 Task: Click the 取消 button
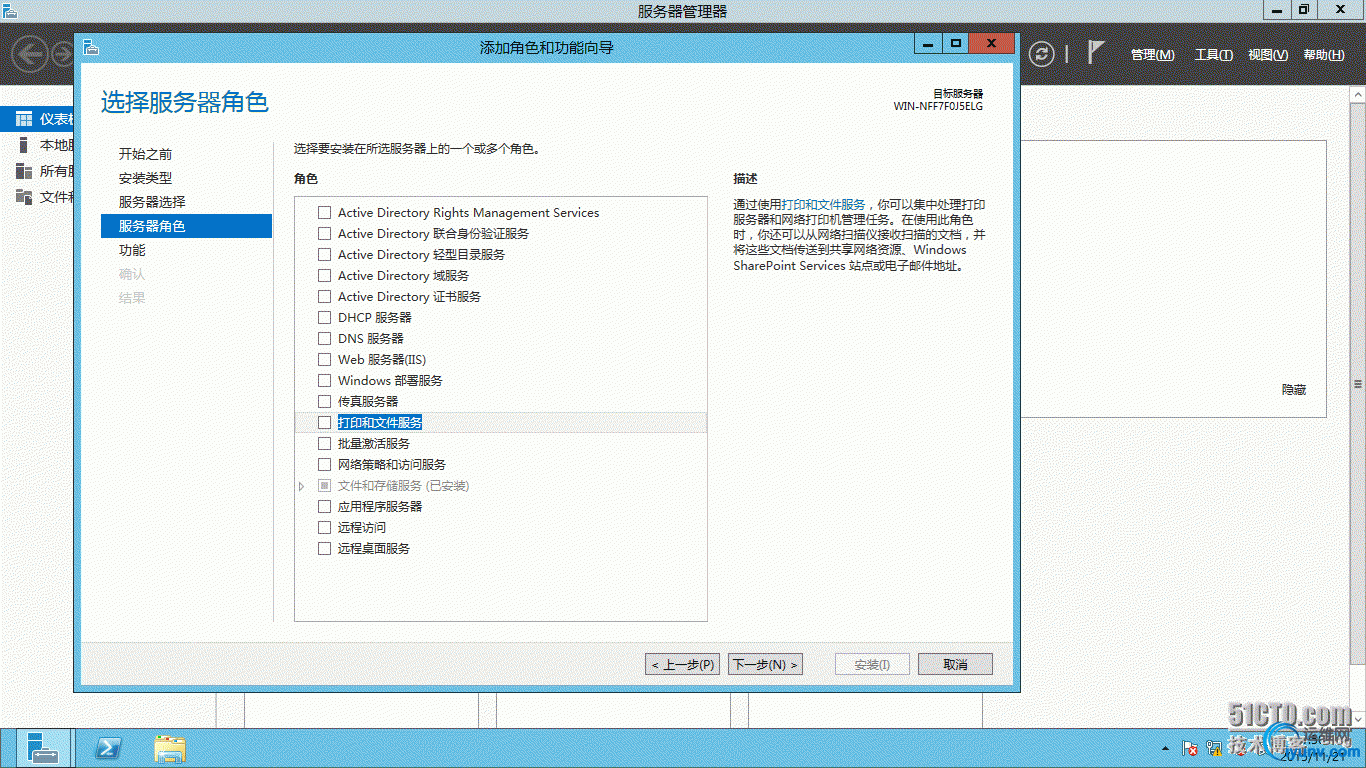click(x=955, y=664)
